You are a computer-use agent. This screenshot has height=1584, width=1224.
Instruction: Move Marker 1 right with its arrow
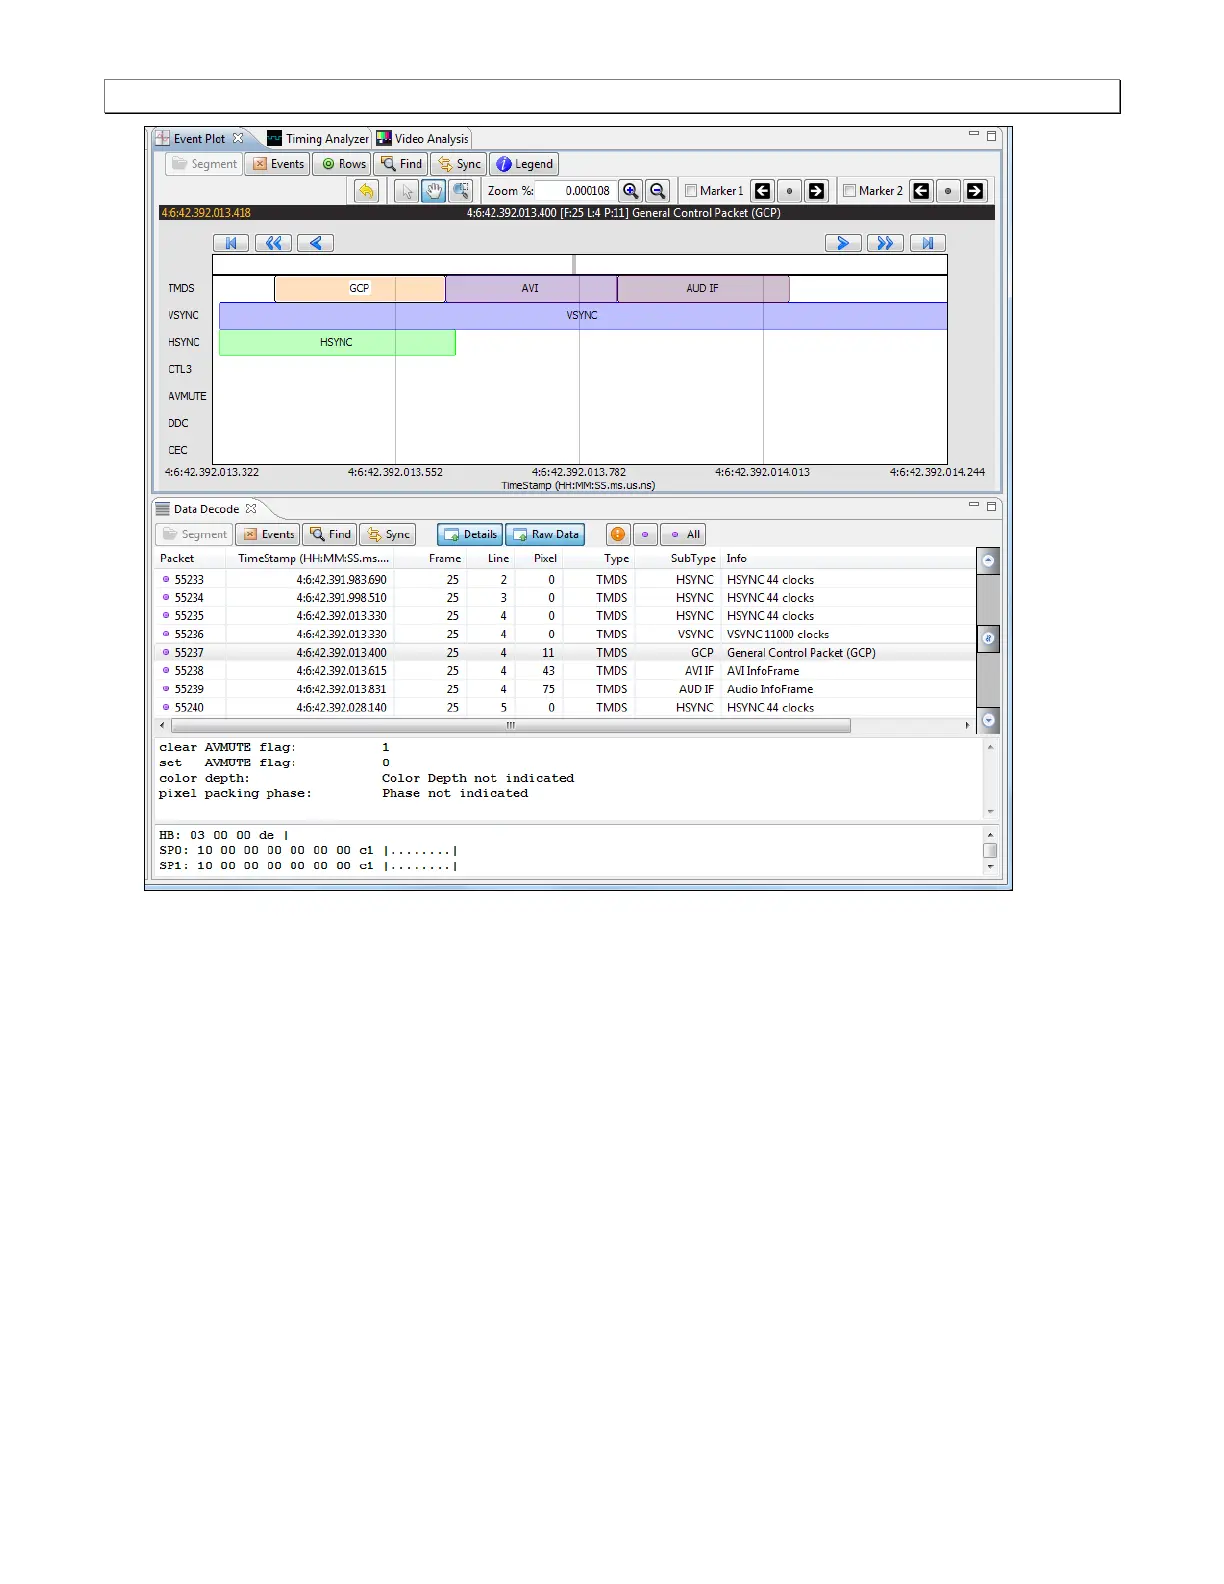click(x=816, y=191)
